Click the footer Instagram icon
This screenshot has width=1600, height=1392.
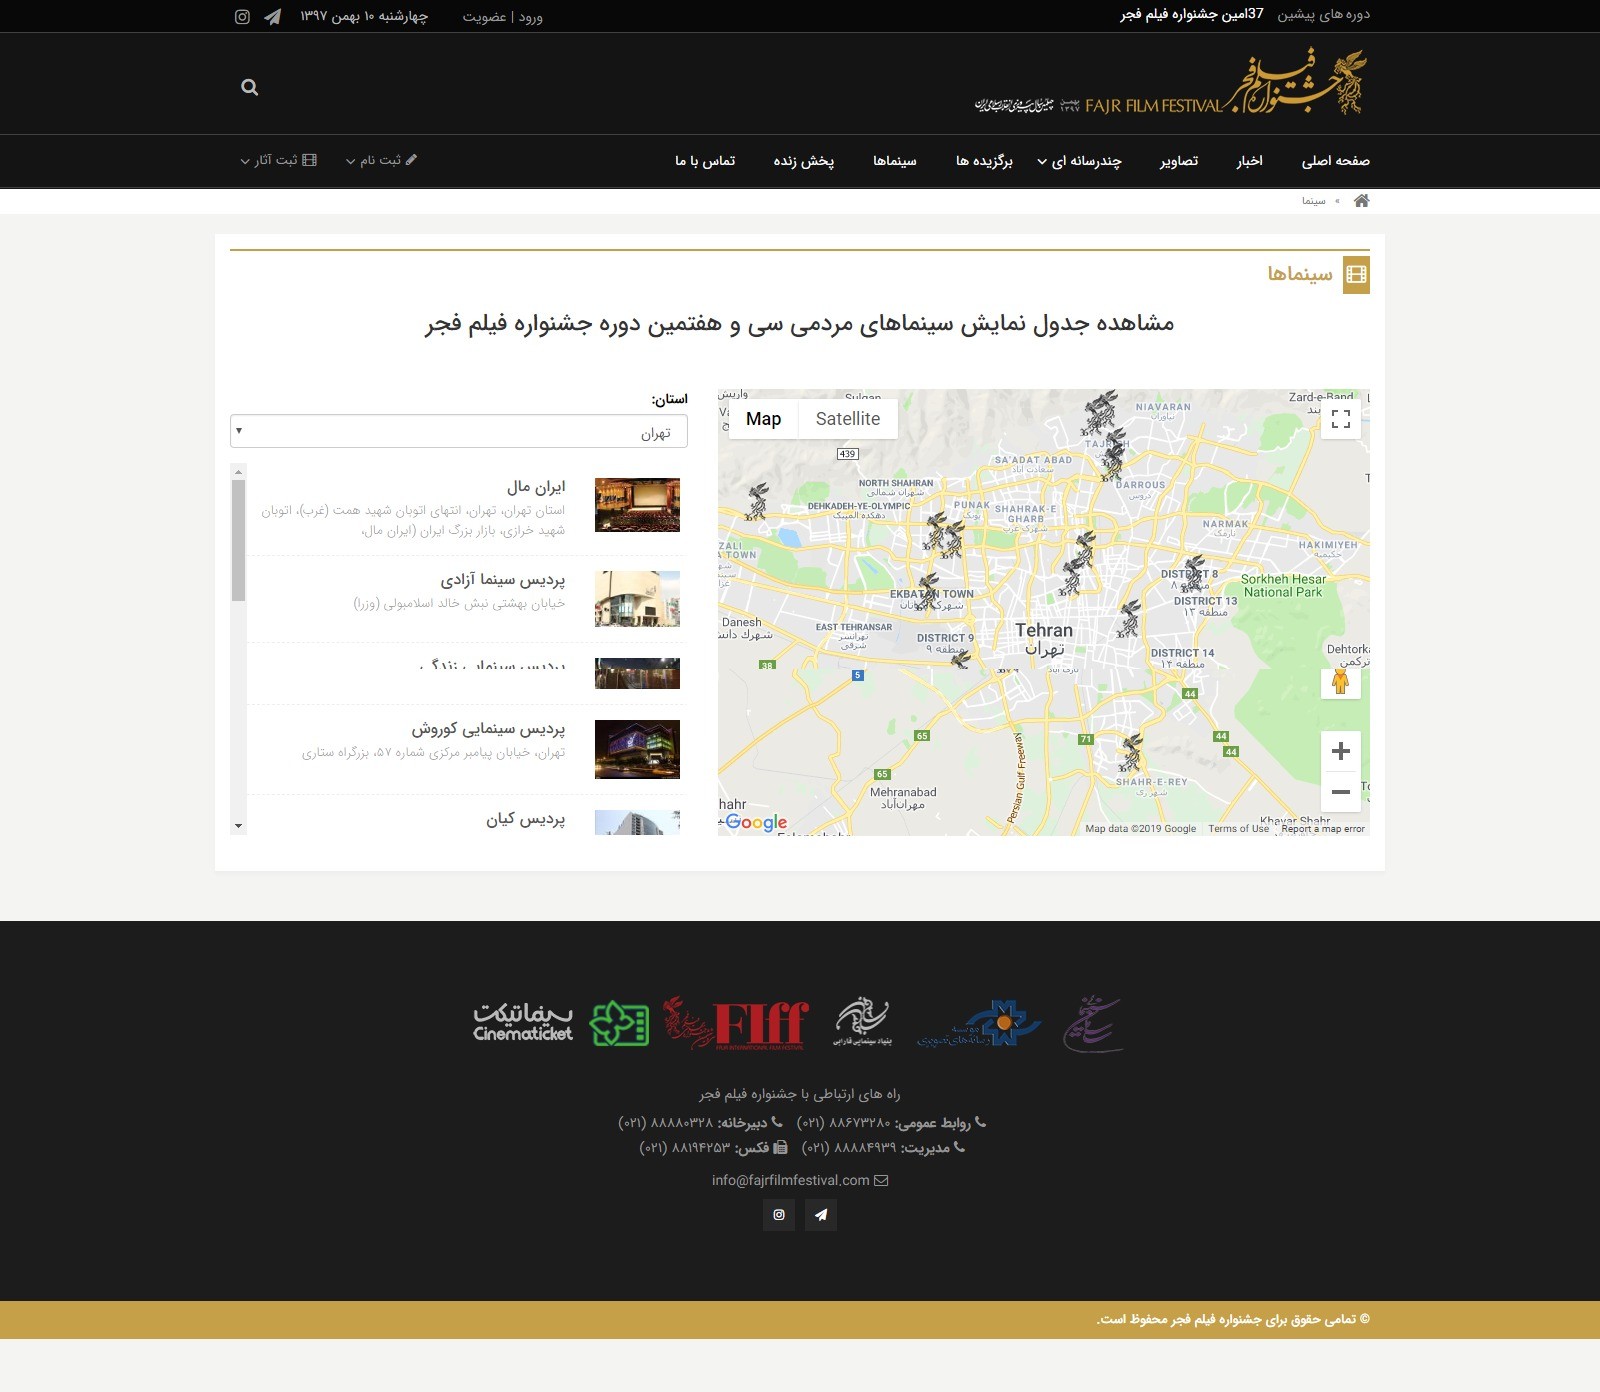[x=779, y=1215]
